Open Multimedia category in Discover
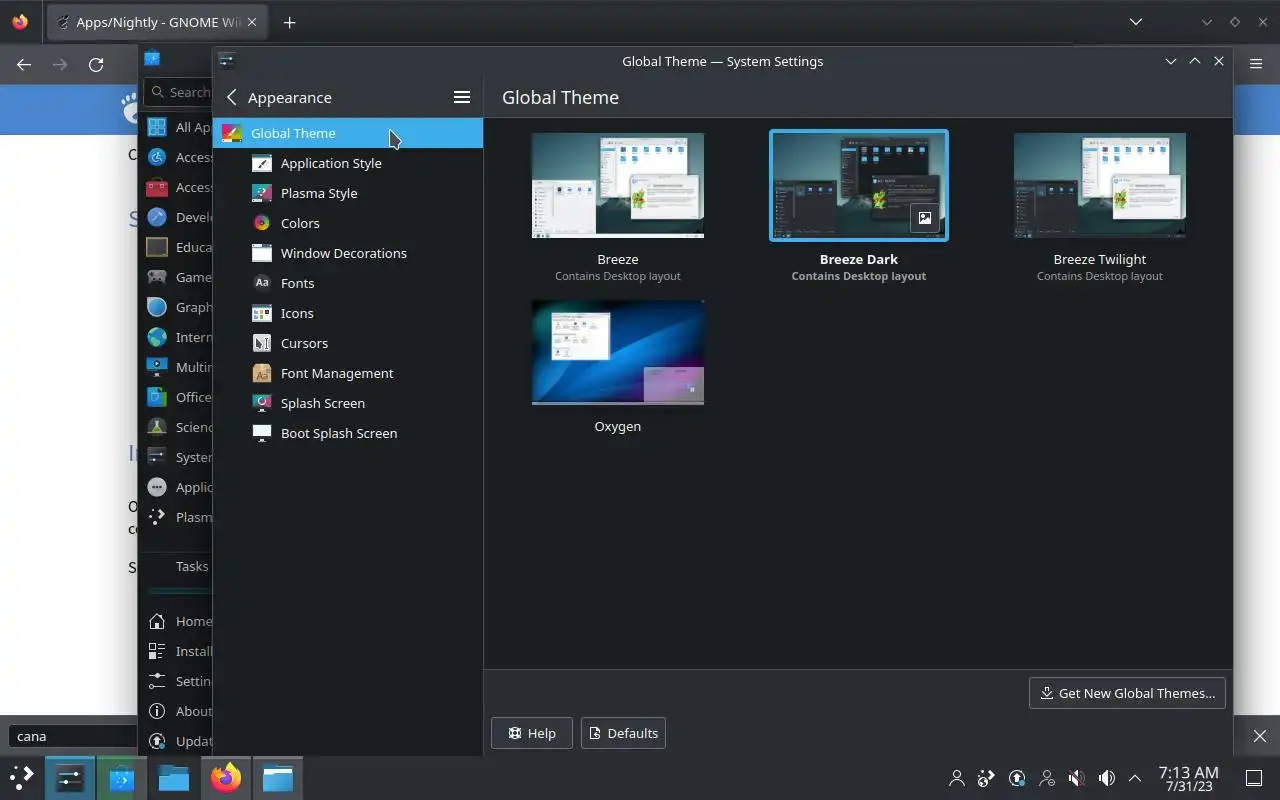This screenshot has height=800, width=1280. (177, 367)
